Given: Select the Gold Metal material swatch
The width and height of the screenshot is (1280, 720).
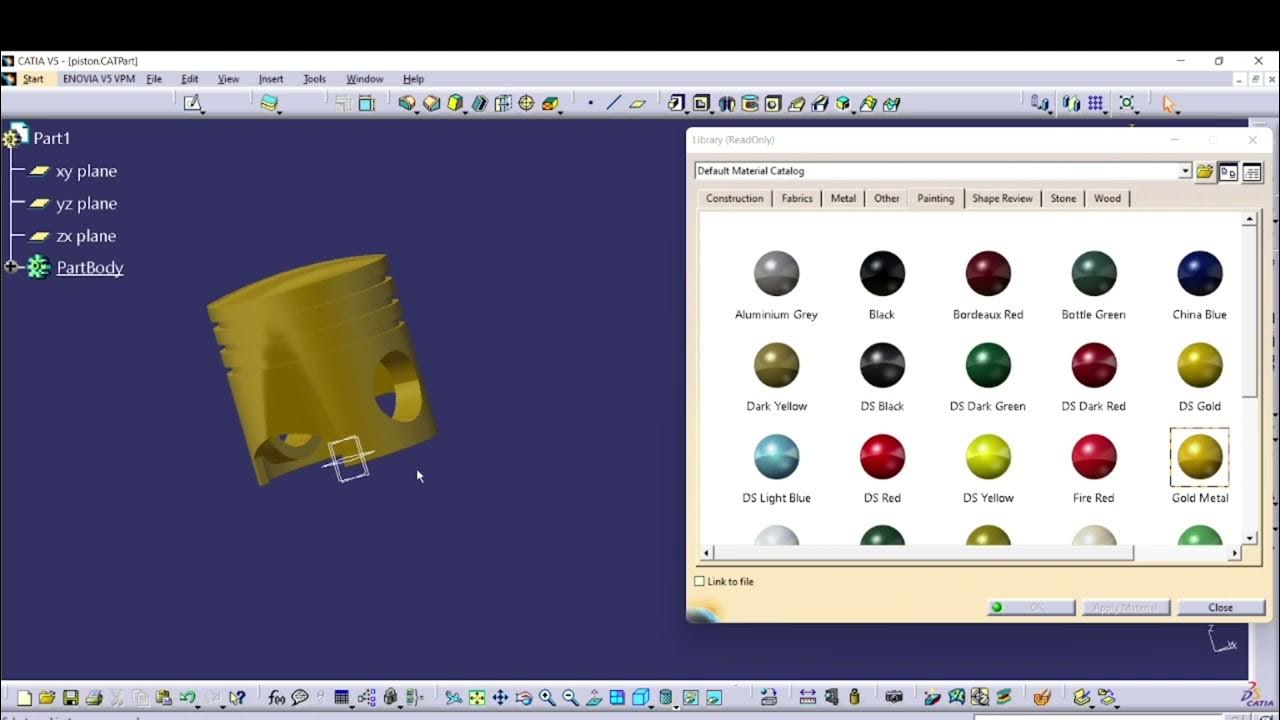Looking at the screenshot, I should coord(1199,457).
